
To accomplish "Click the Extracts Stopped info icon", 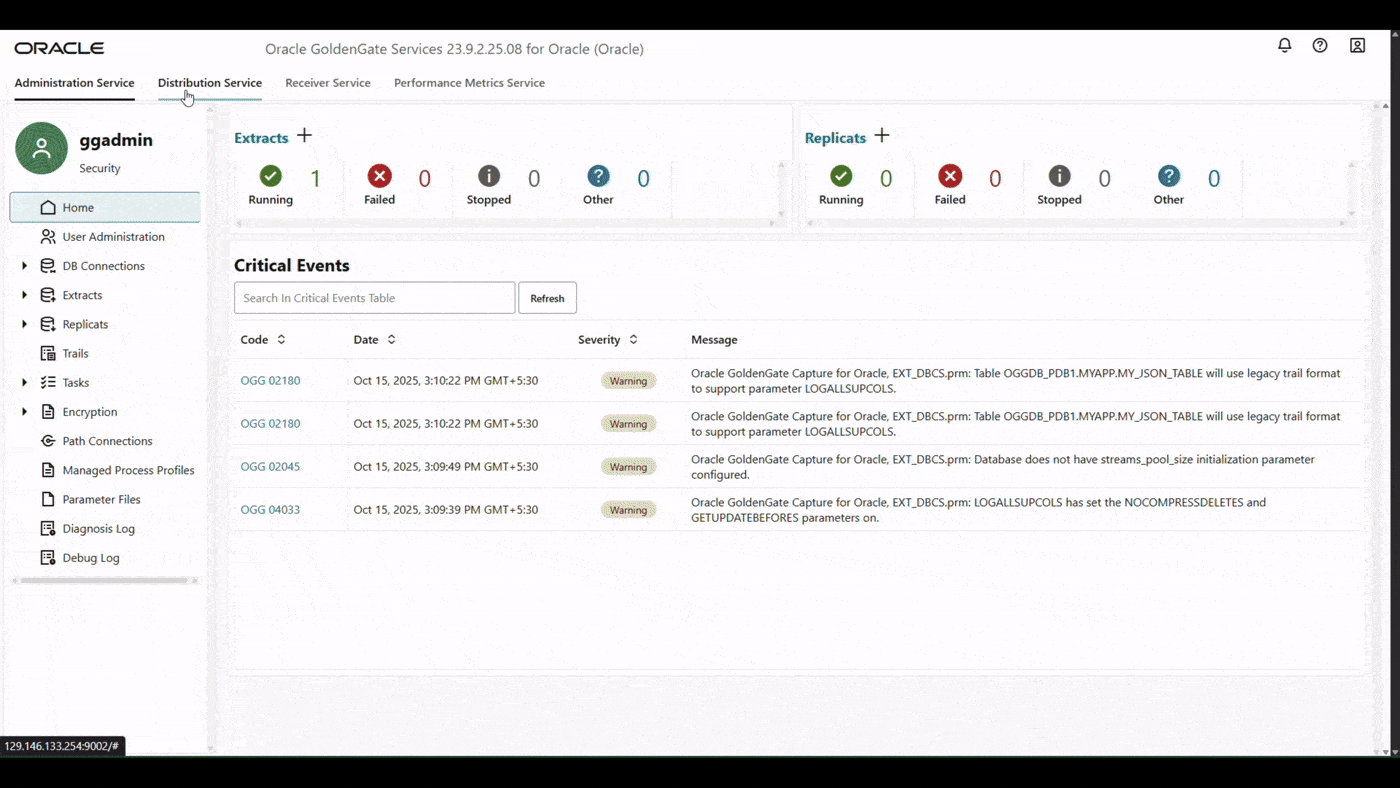I will 489,176.
